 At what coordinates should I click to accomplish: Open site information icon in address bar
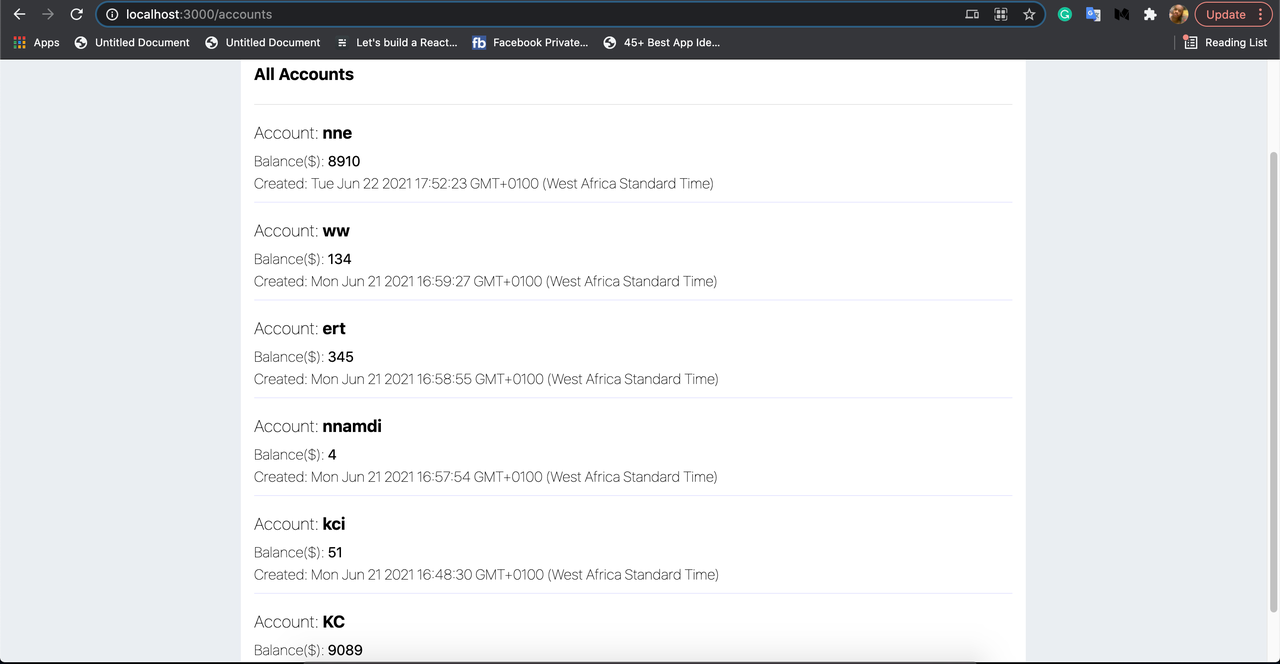click(x=112, y=14)
